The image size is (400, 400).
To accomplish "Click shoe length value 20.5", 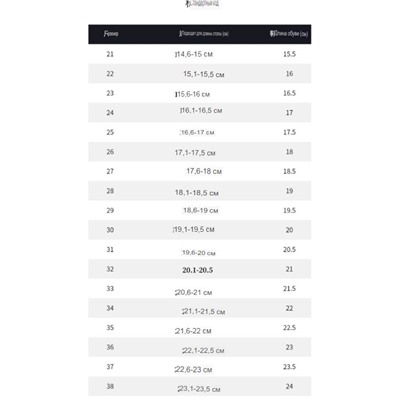I will [289, 250].
